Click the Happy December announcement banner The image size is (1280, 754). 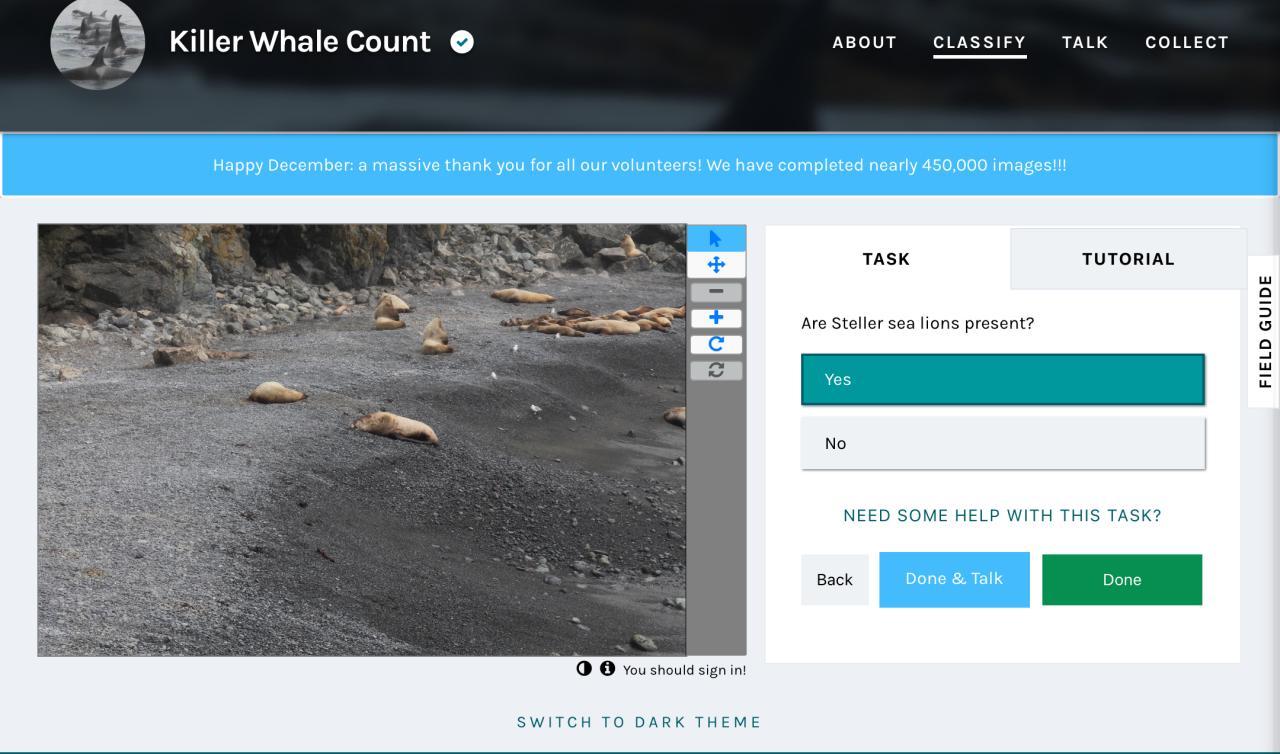[x=640, y=165]
